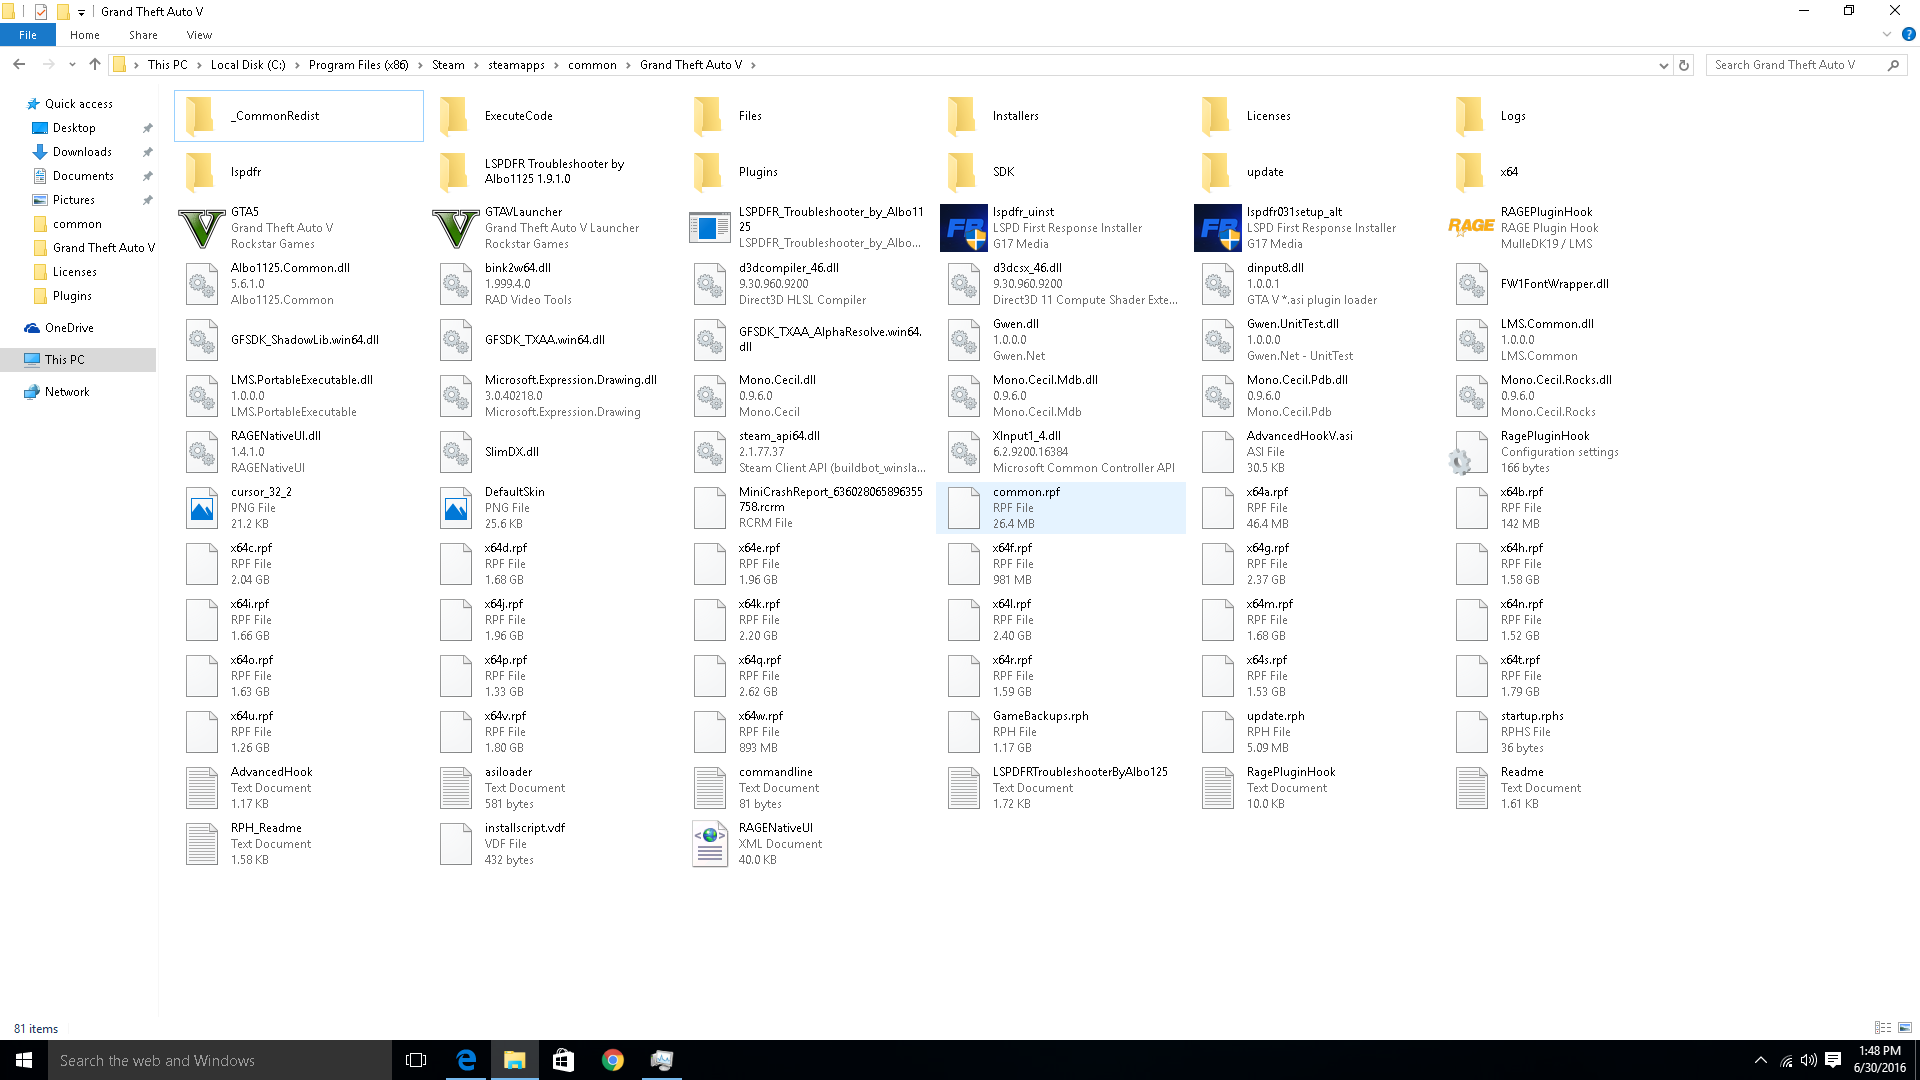
Task: Click the Refresh button in the address bar
Action: [1684, 65]
